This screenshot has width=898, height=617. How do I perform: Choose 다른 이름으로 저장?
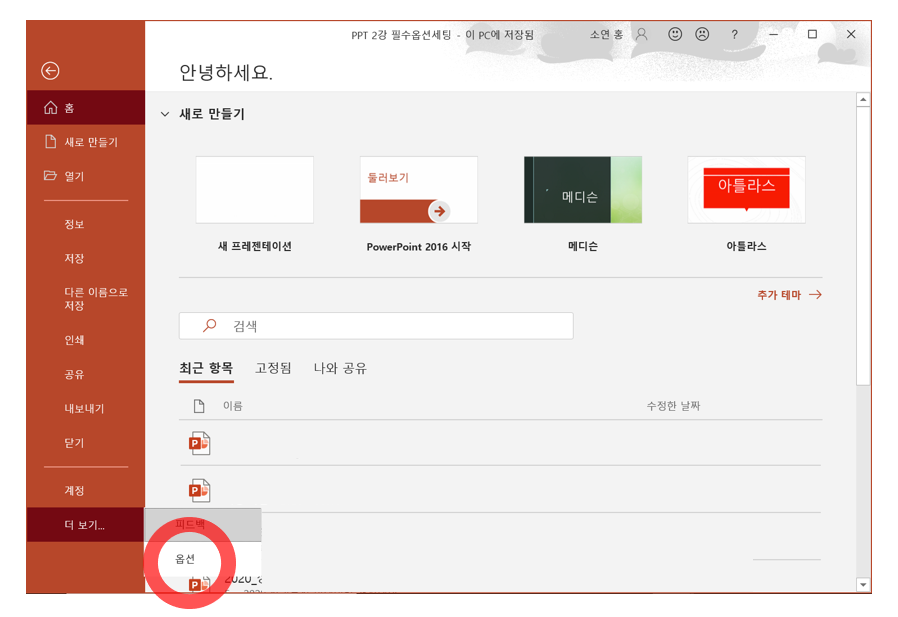point(85,298)
